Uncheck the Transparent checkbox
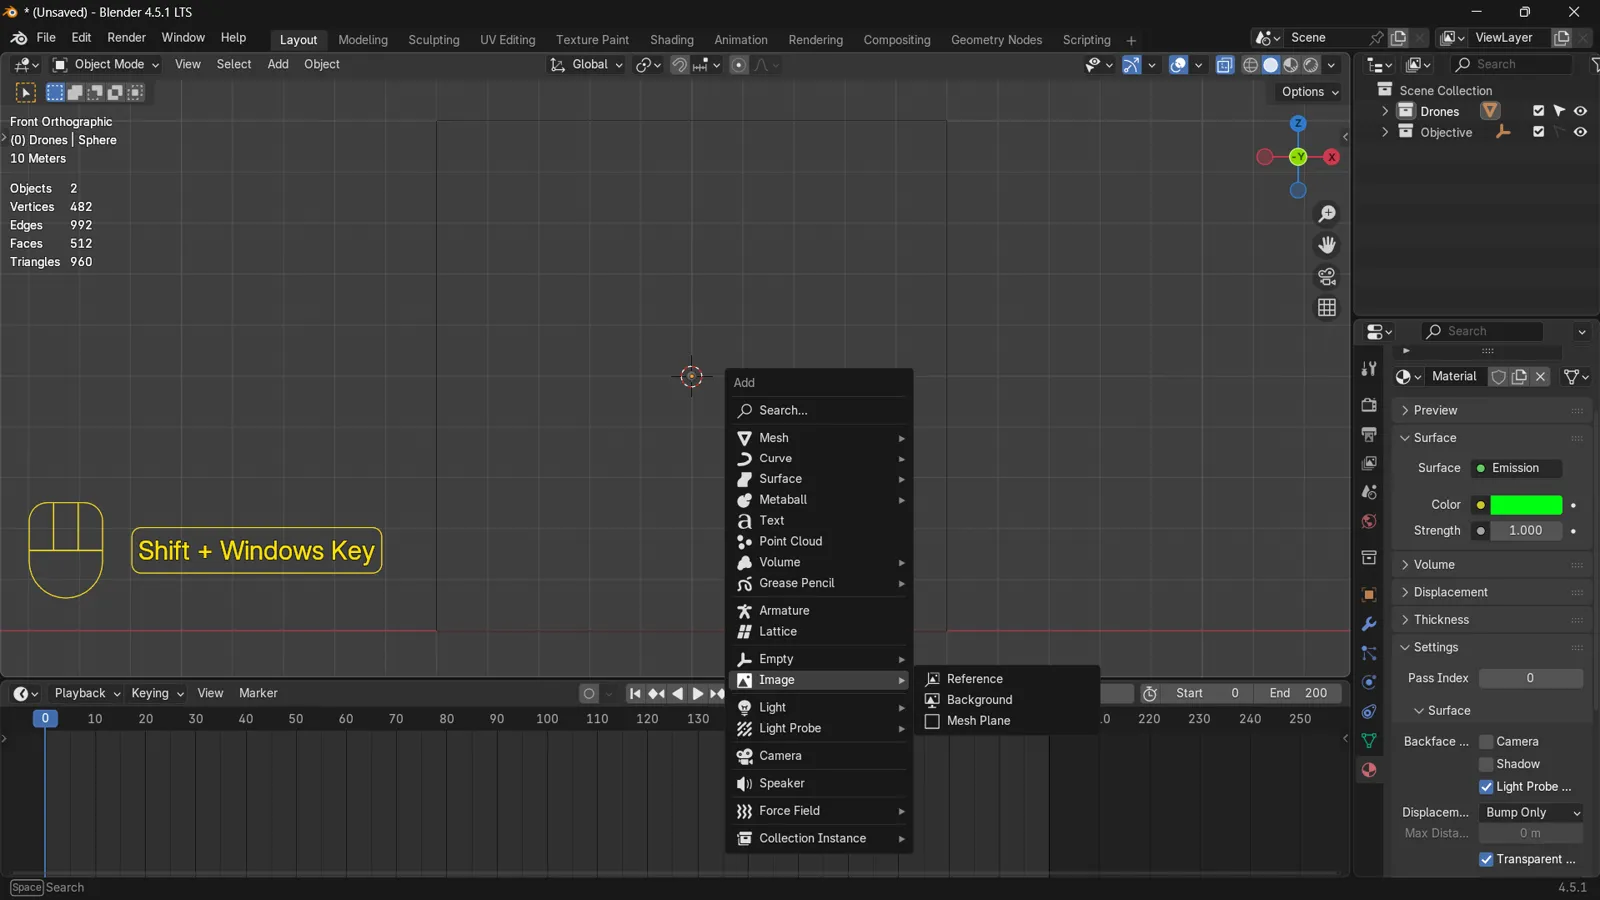The image size is (1600, 900). click(1486, 859)
